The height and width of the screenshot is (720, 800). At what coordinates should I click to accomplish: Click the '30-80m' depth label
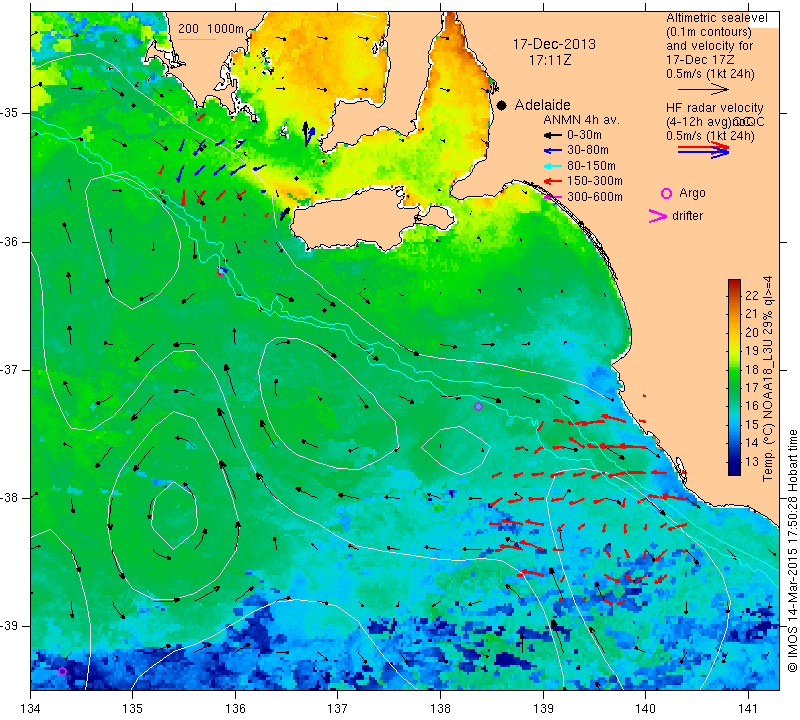tap(588, 151)
